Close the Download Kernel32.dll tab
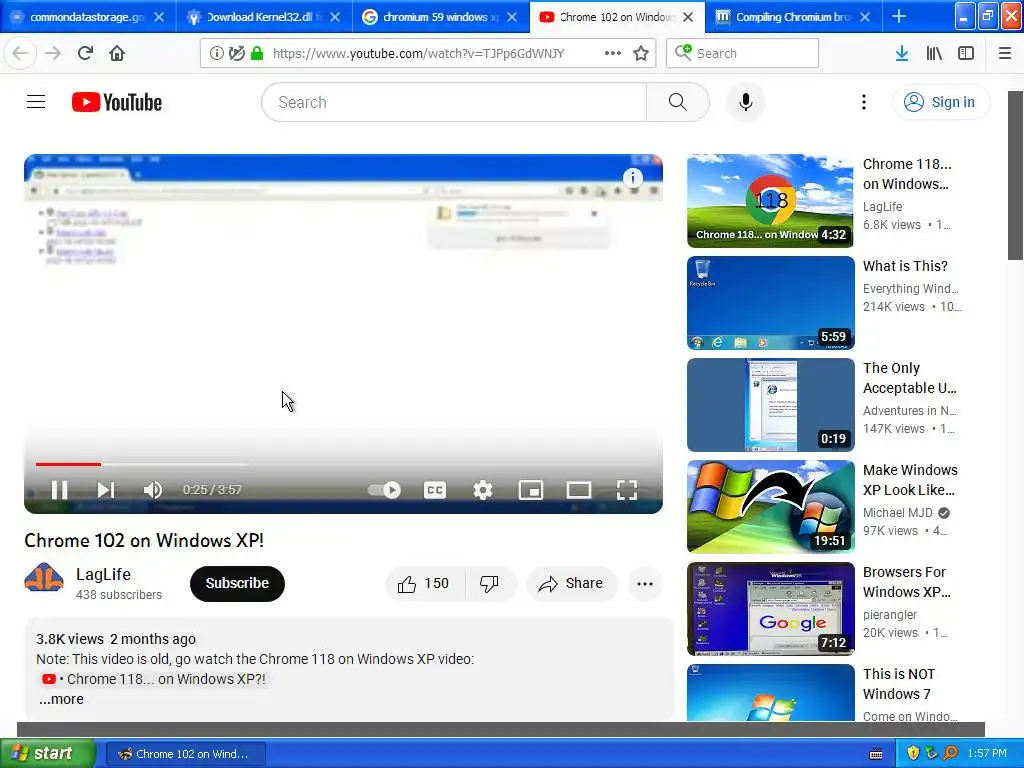 coord(335,17)
